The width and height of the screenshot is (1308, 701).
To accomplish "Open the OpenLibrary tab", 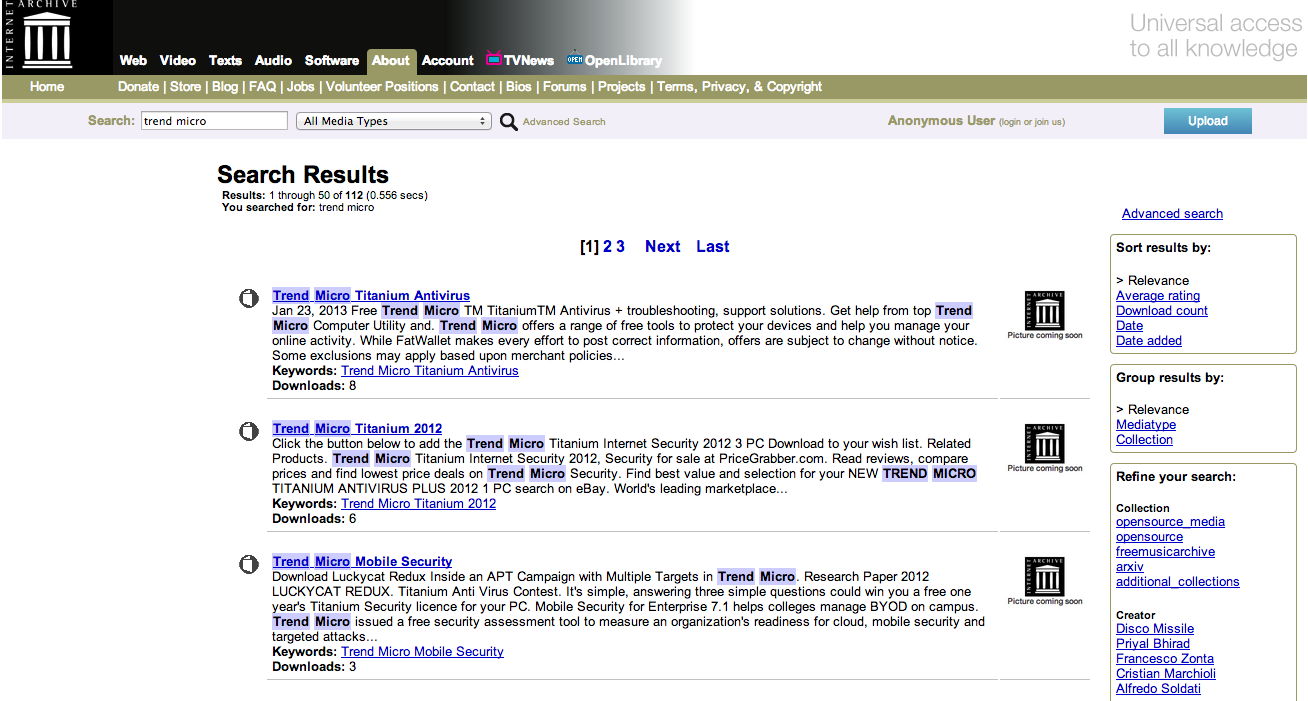I will [x=615, y=60].
